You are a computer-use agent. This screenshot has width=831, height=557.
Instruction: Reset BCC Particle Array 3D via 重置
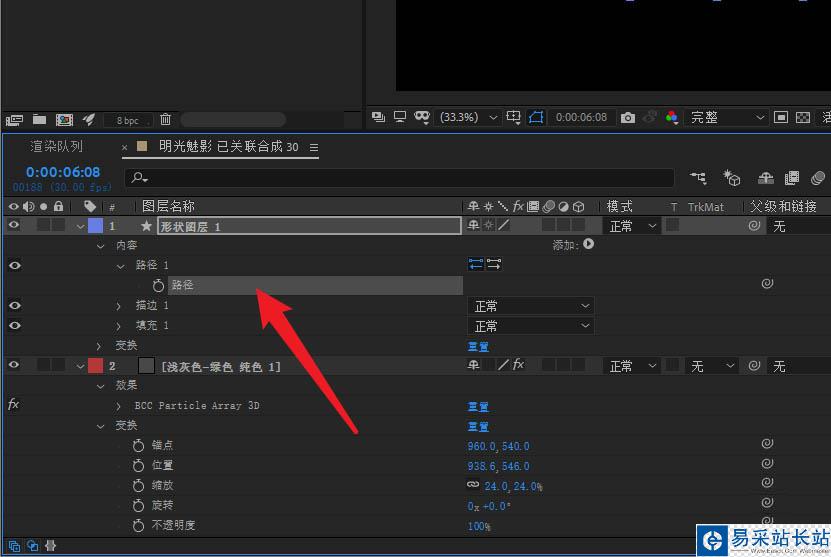point(478,406)
